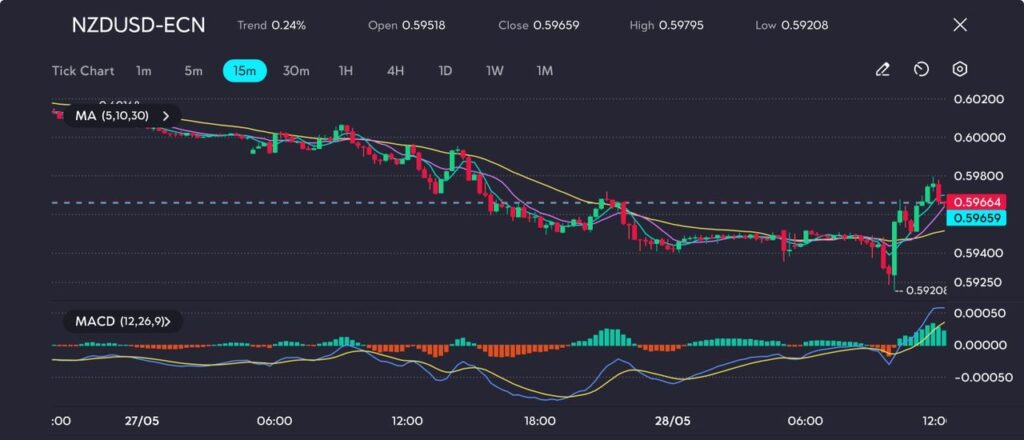The height and width of the screenshot is (440, 1024).
Task: Click the highlighted 15m timeframe
Action: (x=244, y=71)
